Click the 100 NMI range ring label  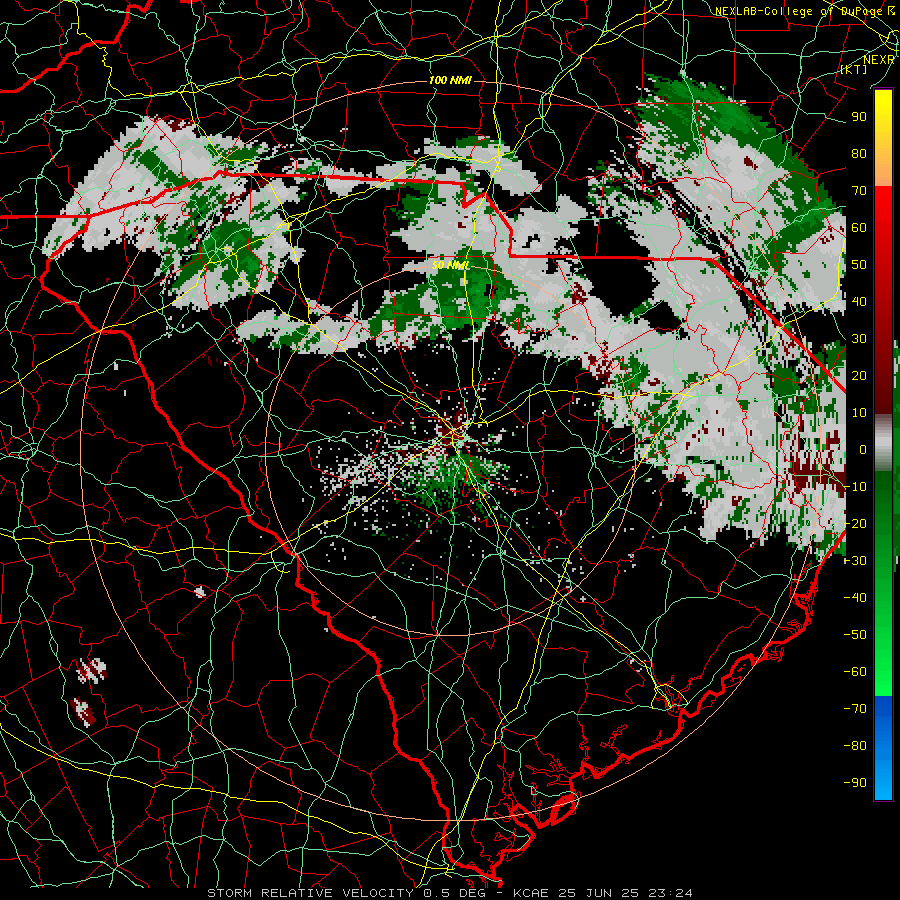450,80
